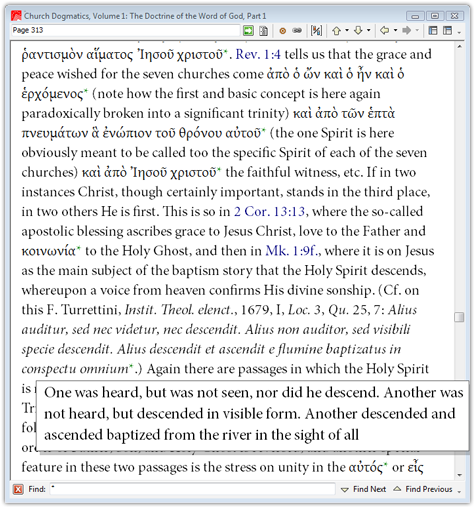Close the Find bar with red X
475x508 pixels.
[x=18, y=489]
